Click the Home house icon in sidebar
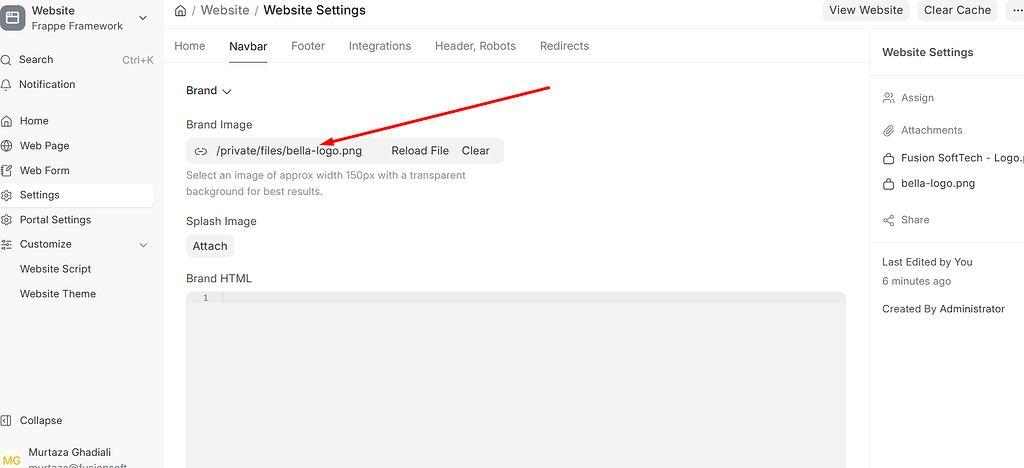1024x468 pixels. pos(6,121)
